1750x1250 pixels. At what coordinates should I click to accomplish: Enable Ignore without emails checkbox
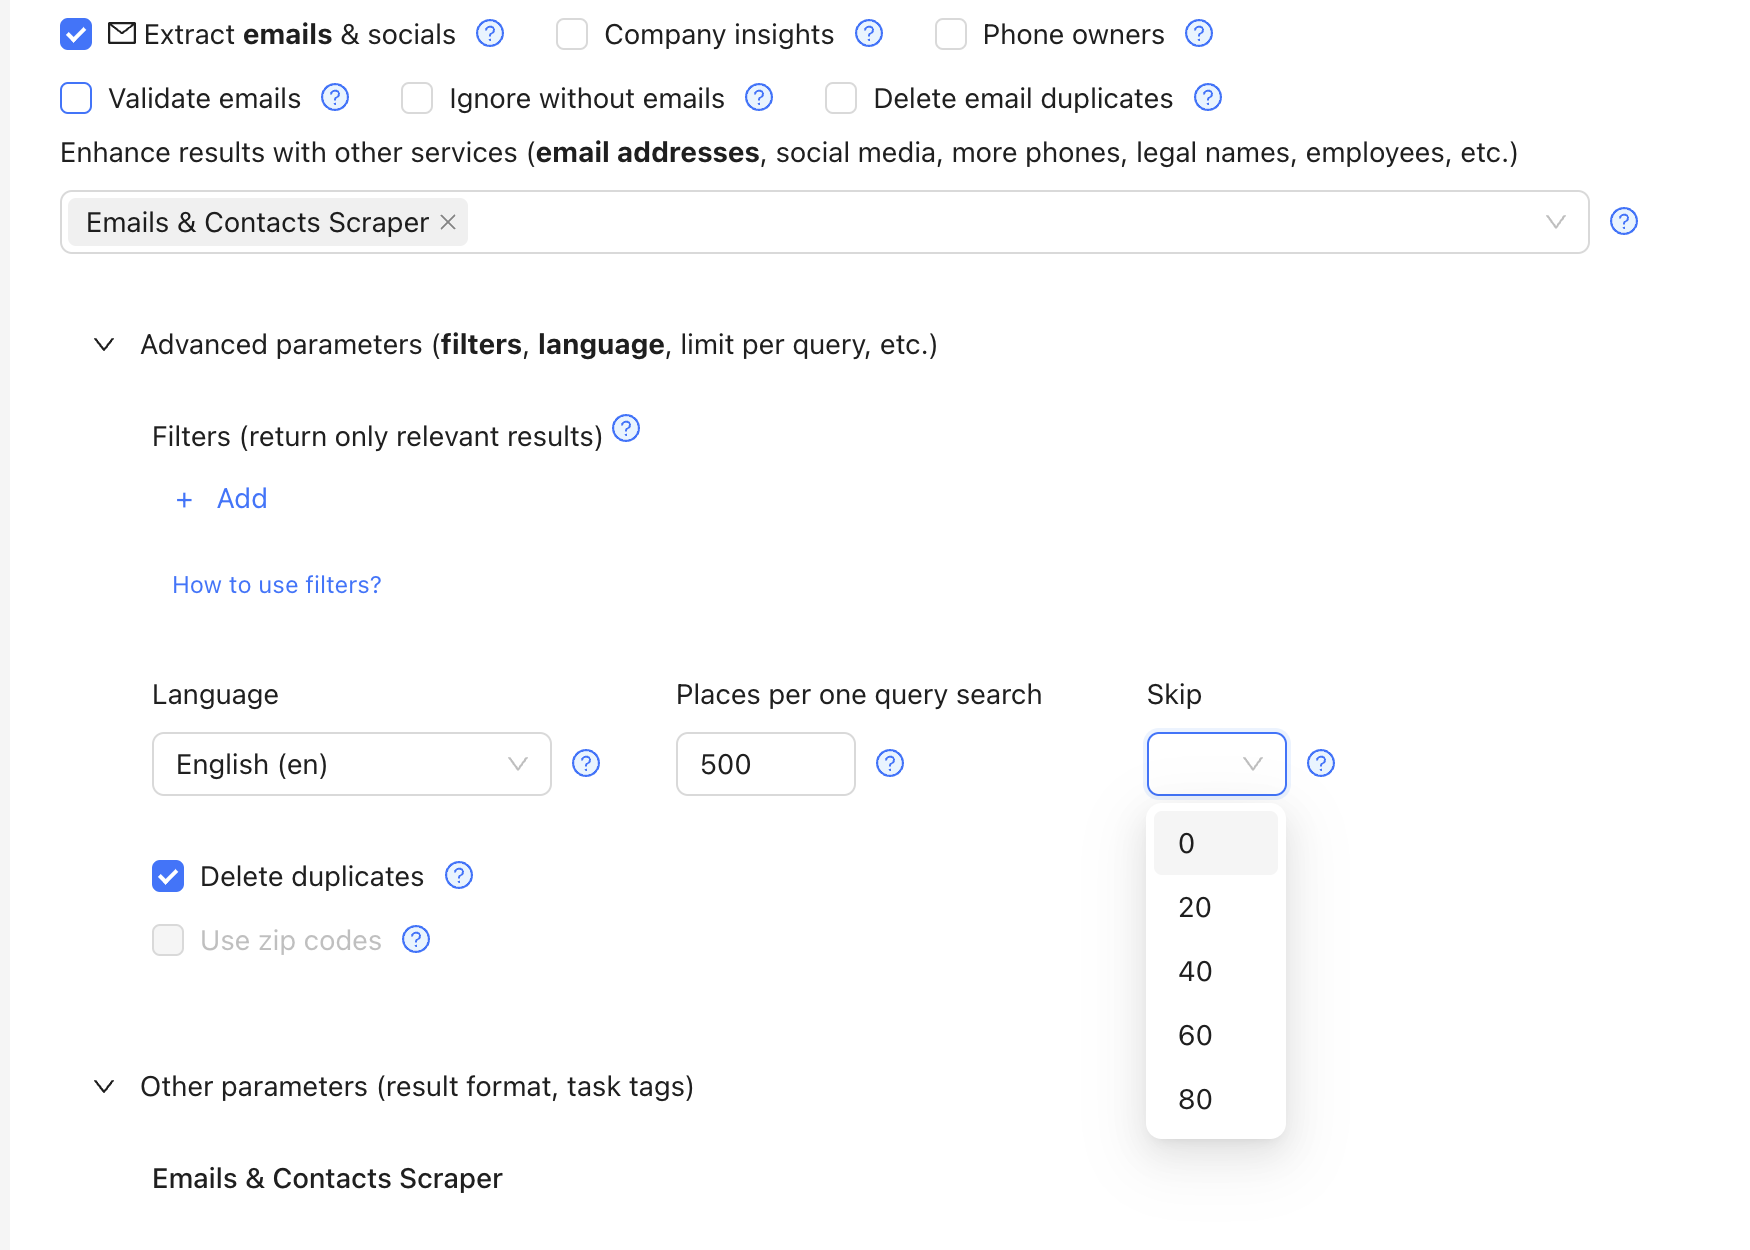(x=417, y=98)
